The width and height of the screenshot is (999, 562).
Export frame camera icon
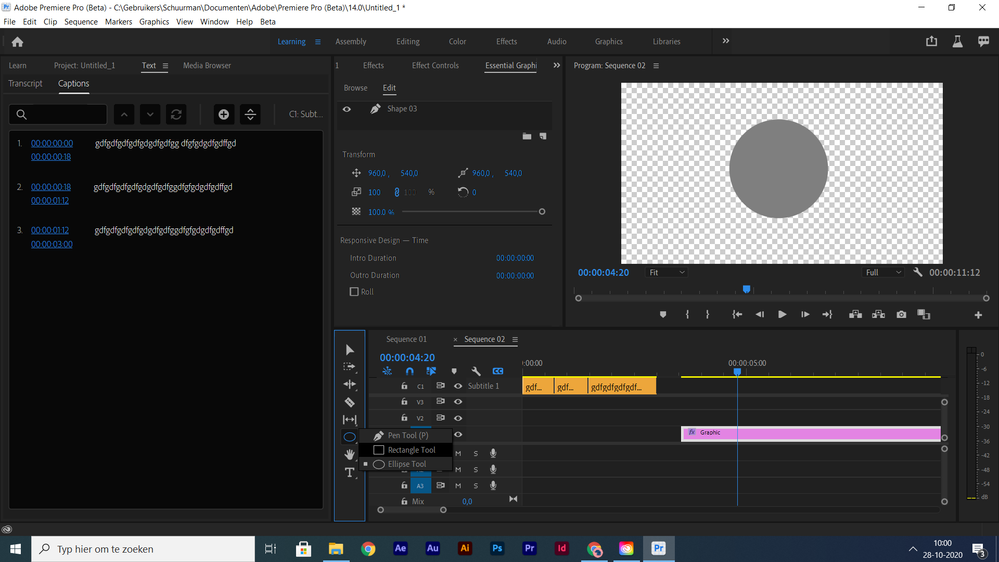901,315
